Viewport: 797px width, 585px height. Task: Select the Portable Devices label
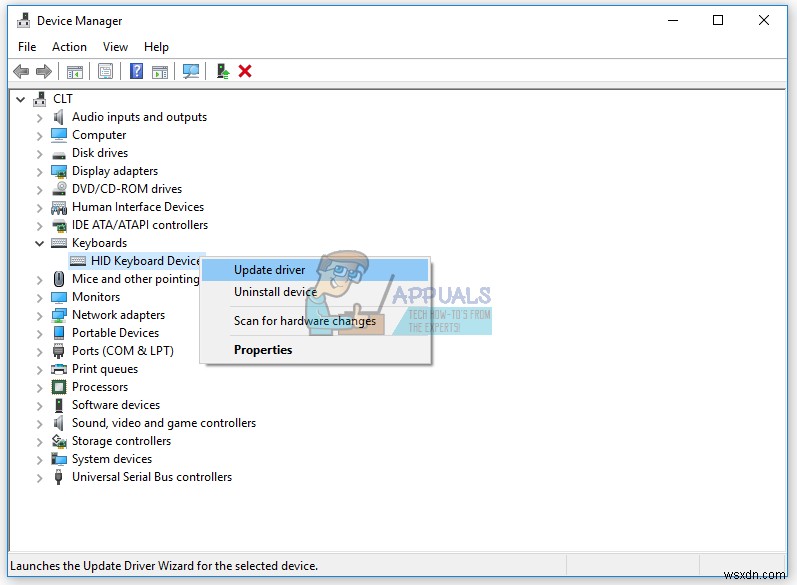[115, 333]
